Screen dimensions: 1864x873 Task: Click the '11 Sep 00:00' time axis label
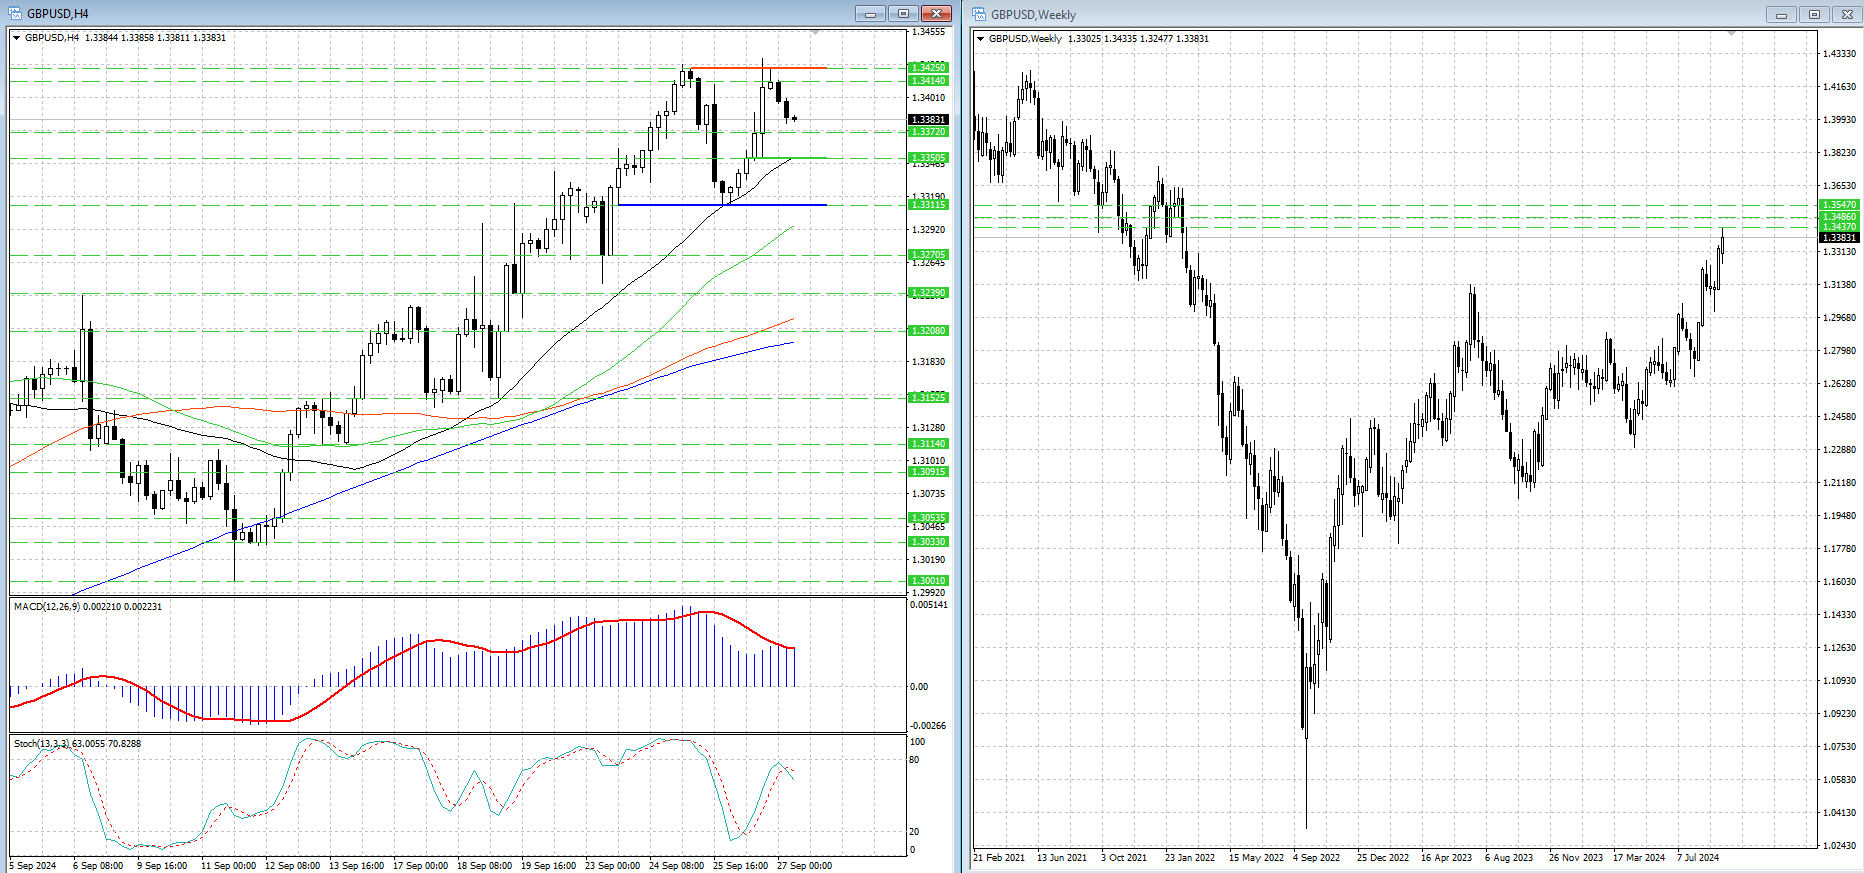(x=228, y=866)
